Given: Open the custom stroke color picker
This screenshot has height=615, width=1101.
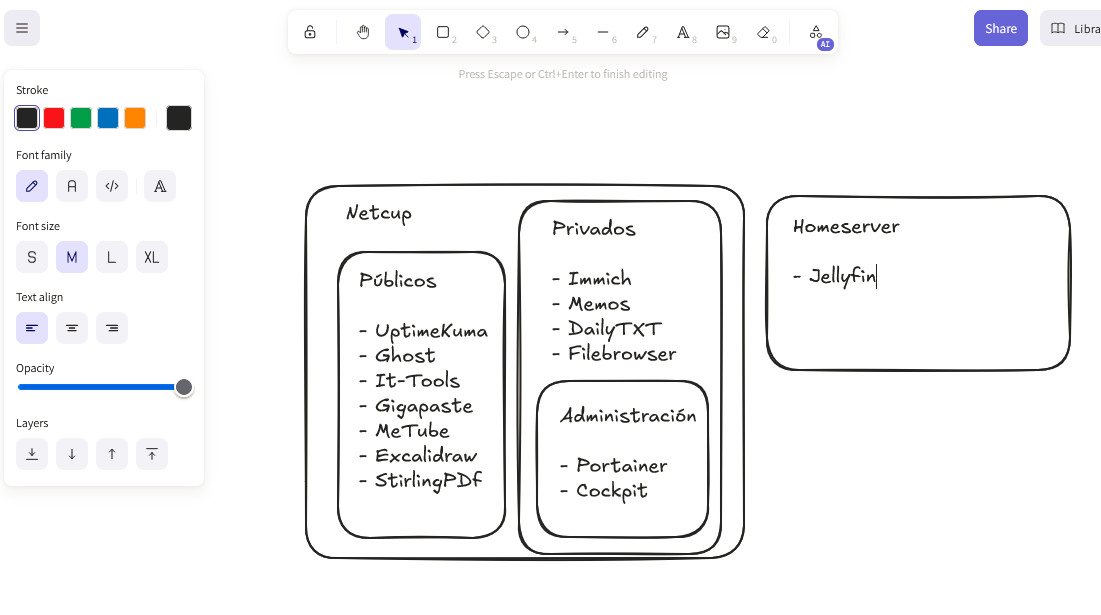Looking at the screenshot, I should (179, 118).
